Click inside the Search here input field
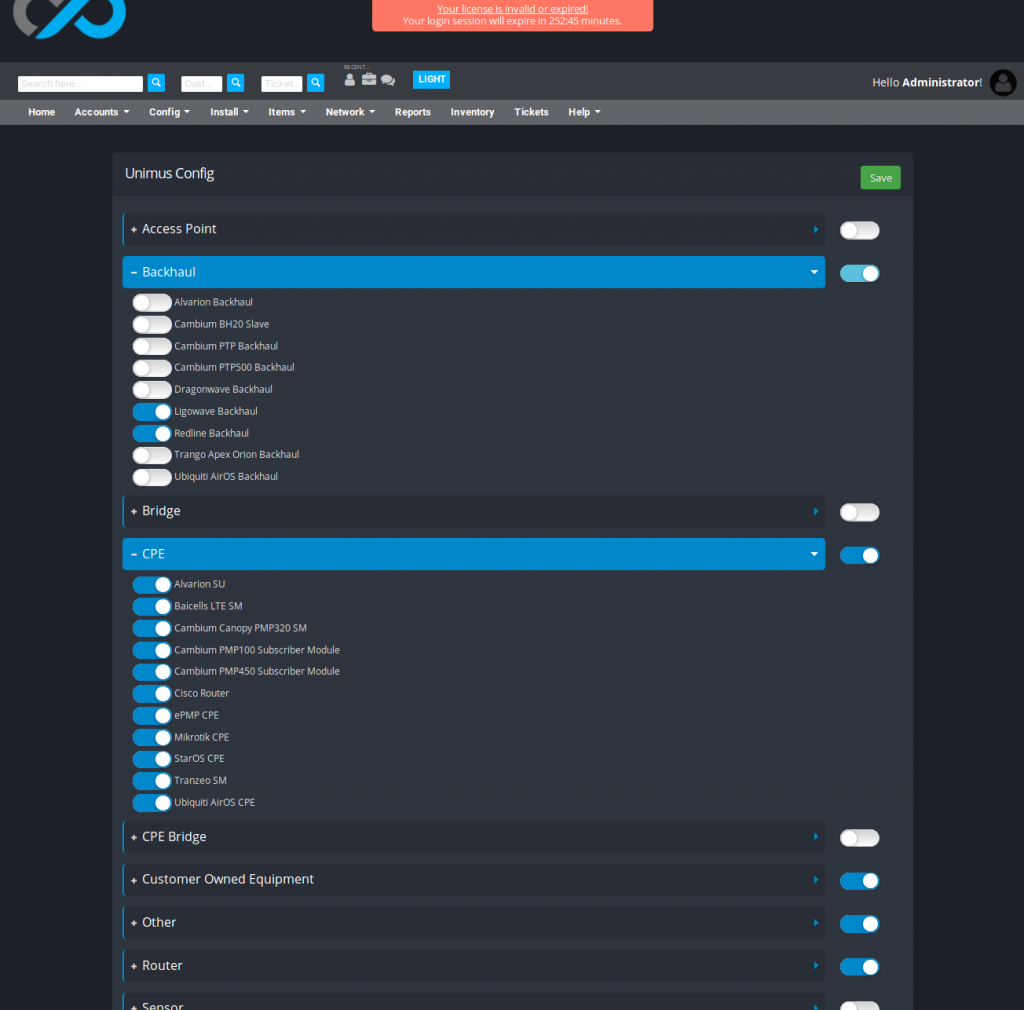The image size is (1024, 1010). pos(80,83)
